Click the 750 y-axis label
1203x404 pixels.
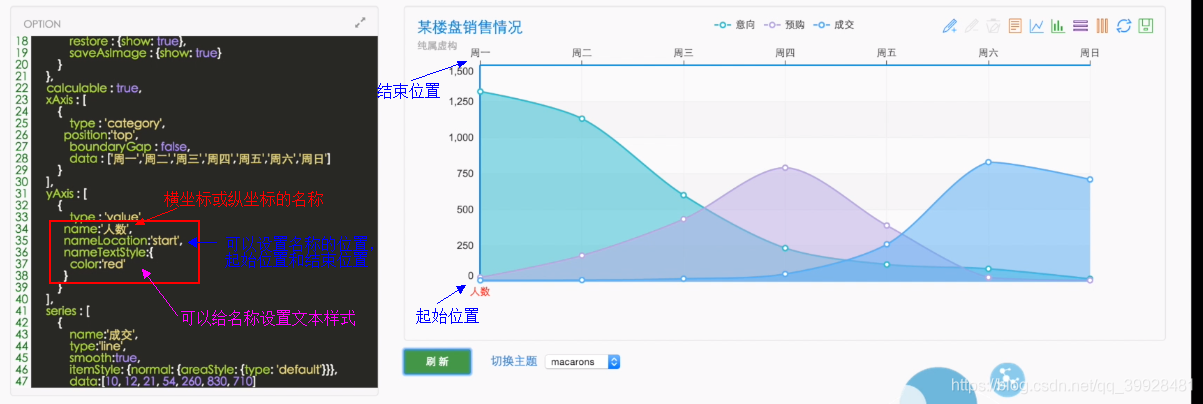[x=465, y=173]
